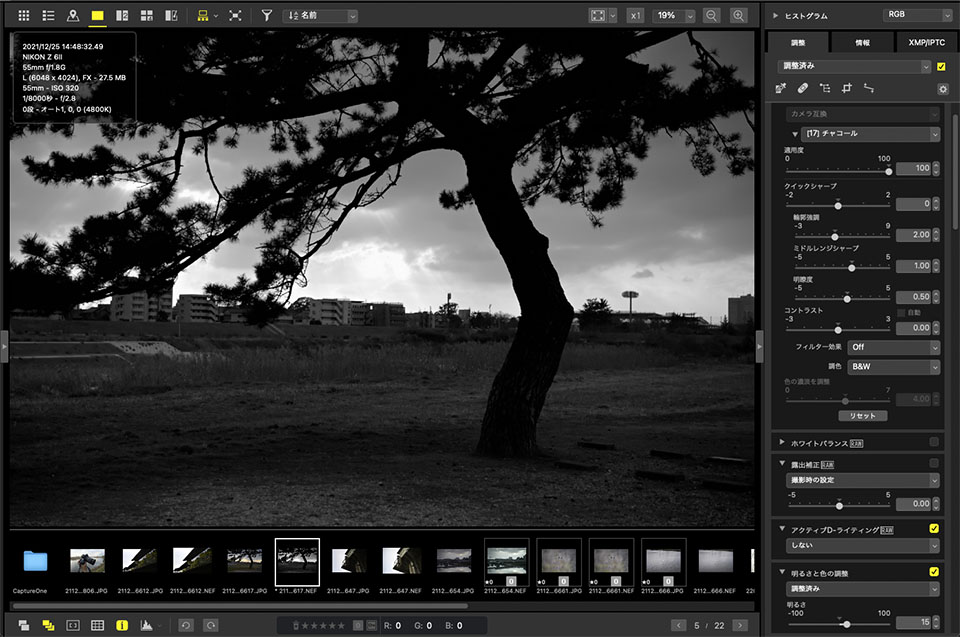Uncheck the 明るさと色の調整 checkbox
The height and width of the screenshot is (637, 960).
934,571
